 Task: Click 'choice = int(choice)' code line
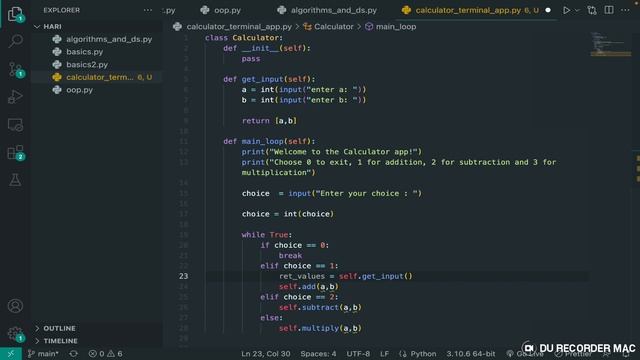287,214
